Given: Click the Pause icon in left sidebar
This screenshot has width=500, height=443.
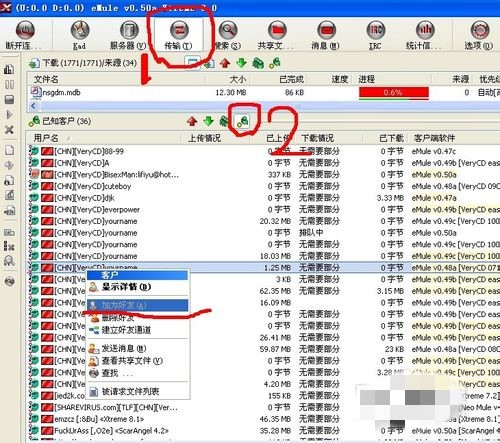Looking at the screenshot, I should (x=9, y=84).
